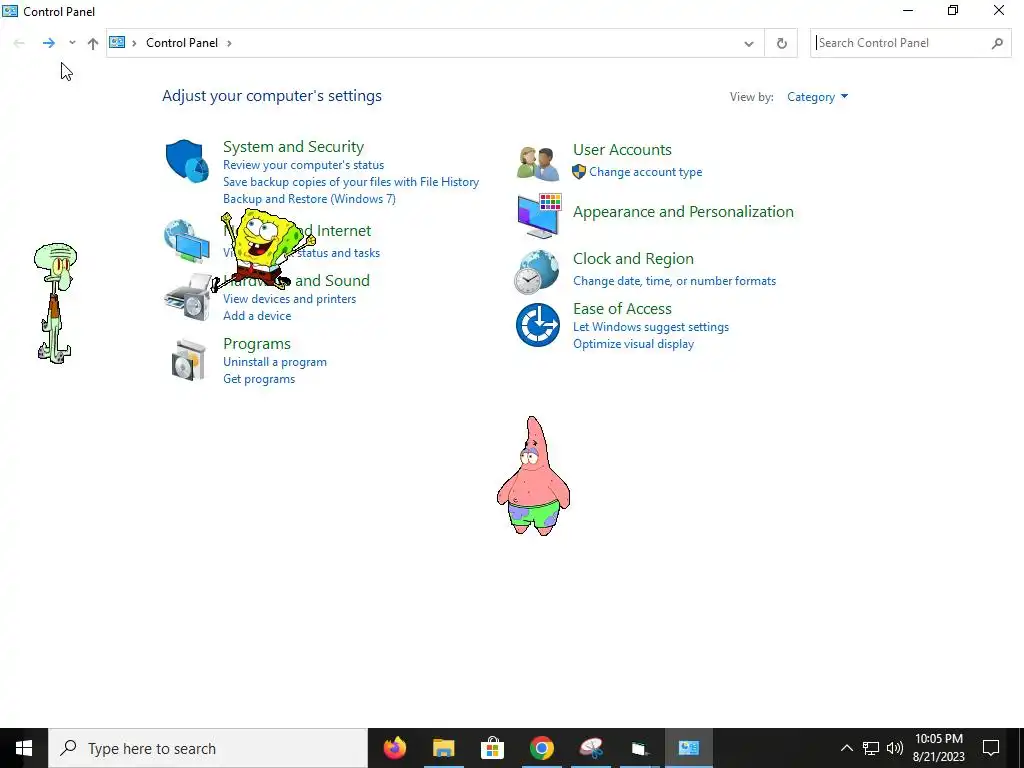Image resolution: width=1024 pixels, height=768 pixels.
Task: Go forward with the blue arrow
Action: click(x=48, y=43)
